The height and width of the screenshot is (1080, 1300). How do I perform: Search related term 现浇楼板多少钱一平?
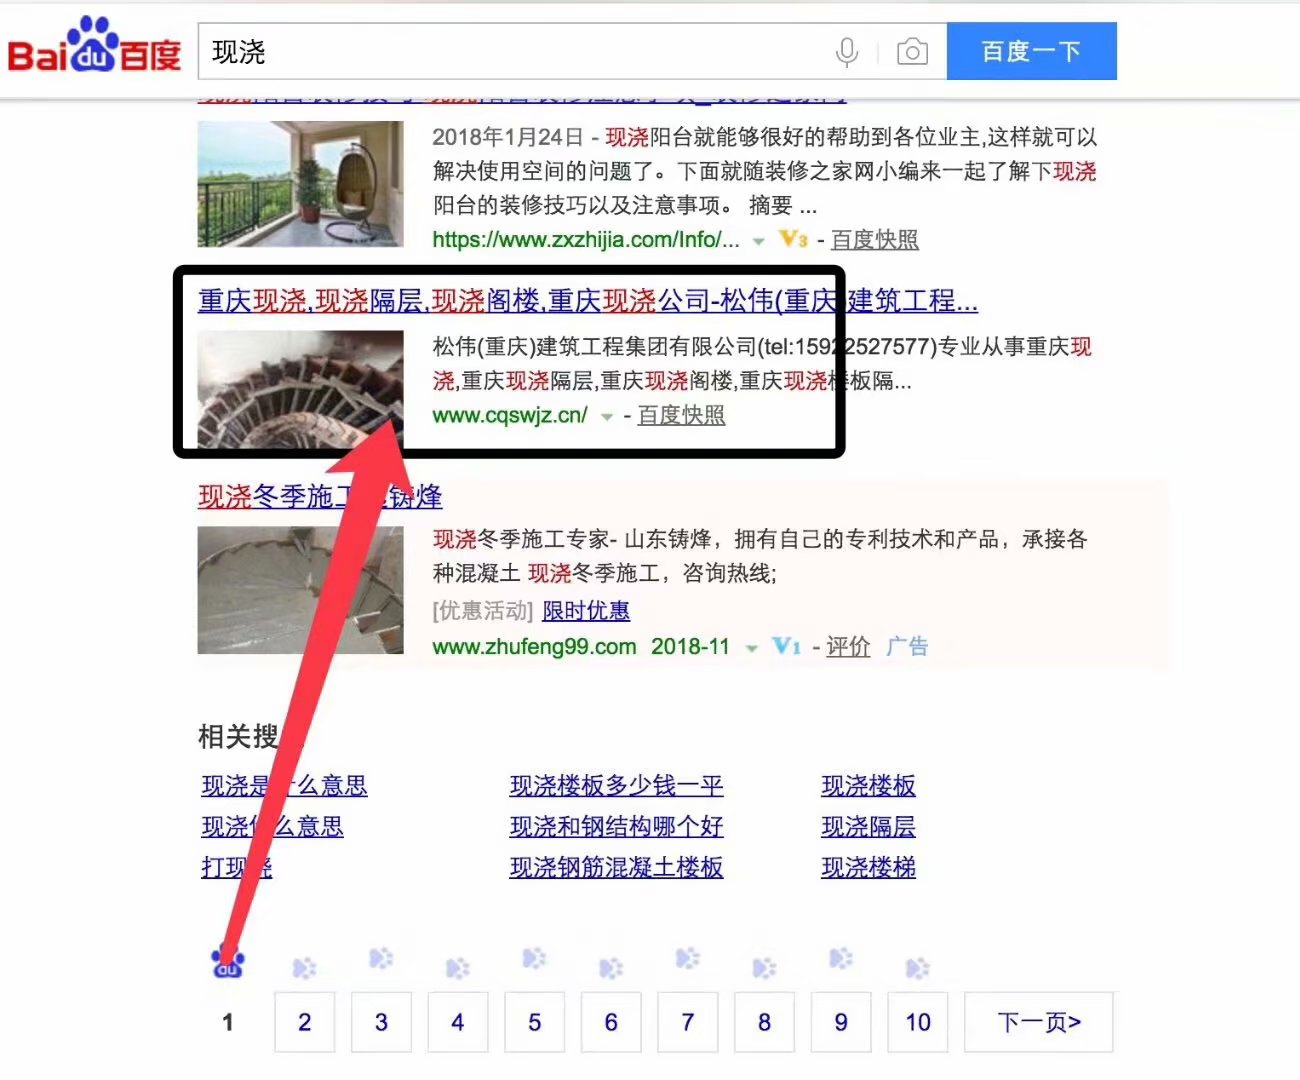(616, 786)
